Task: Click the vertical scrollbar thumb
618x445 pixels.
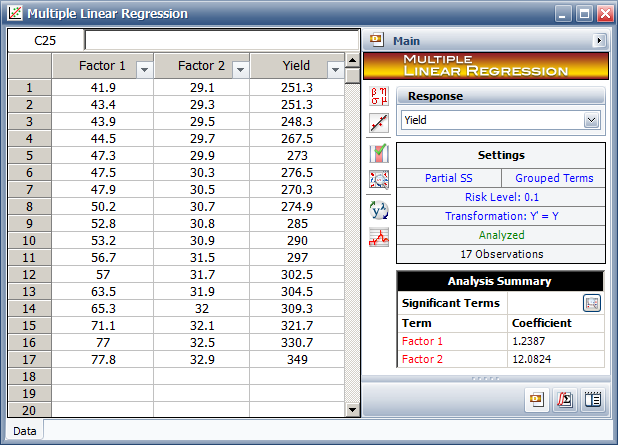Action: (x=352, y=75)
